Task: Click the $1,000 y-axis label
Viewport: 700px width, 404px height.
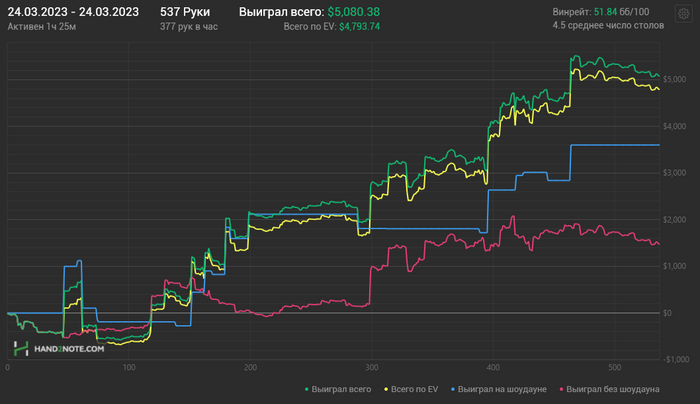Action: [675, 266]
